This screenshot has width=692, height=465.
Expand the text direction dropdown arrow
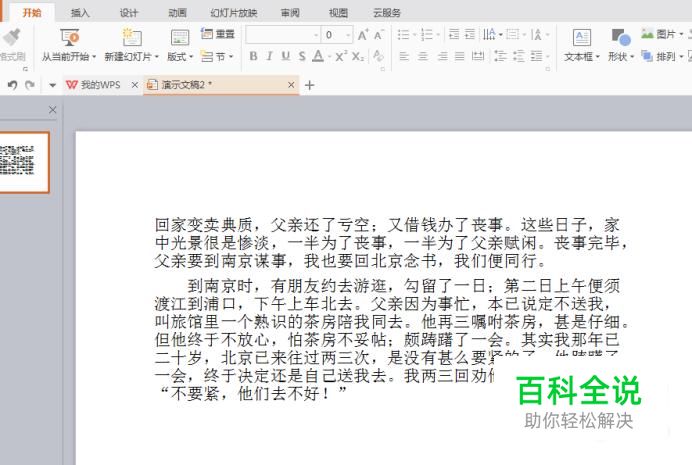point(501,34)
